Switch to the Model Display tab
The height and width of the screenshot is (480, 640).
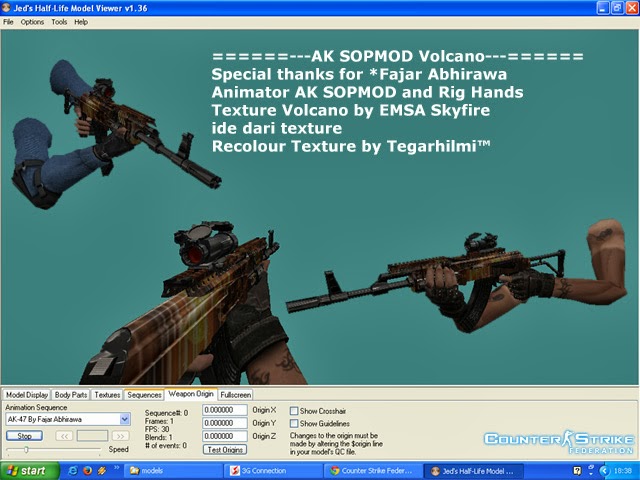click(27, 395)
